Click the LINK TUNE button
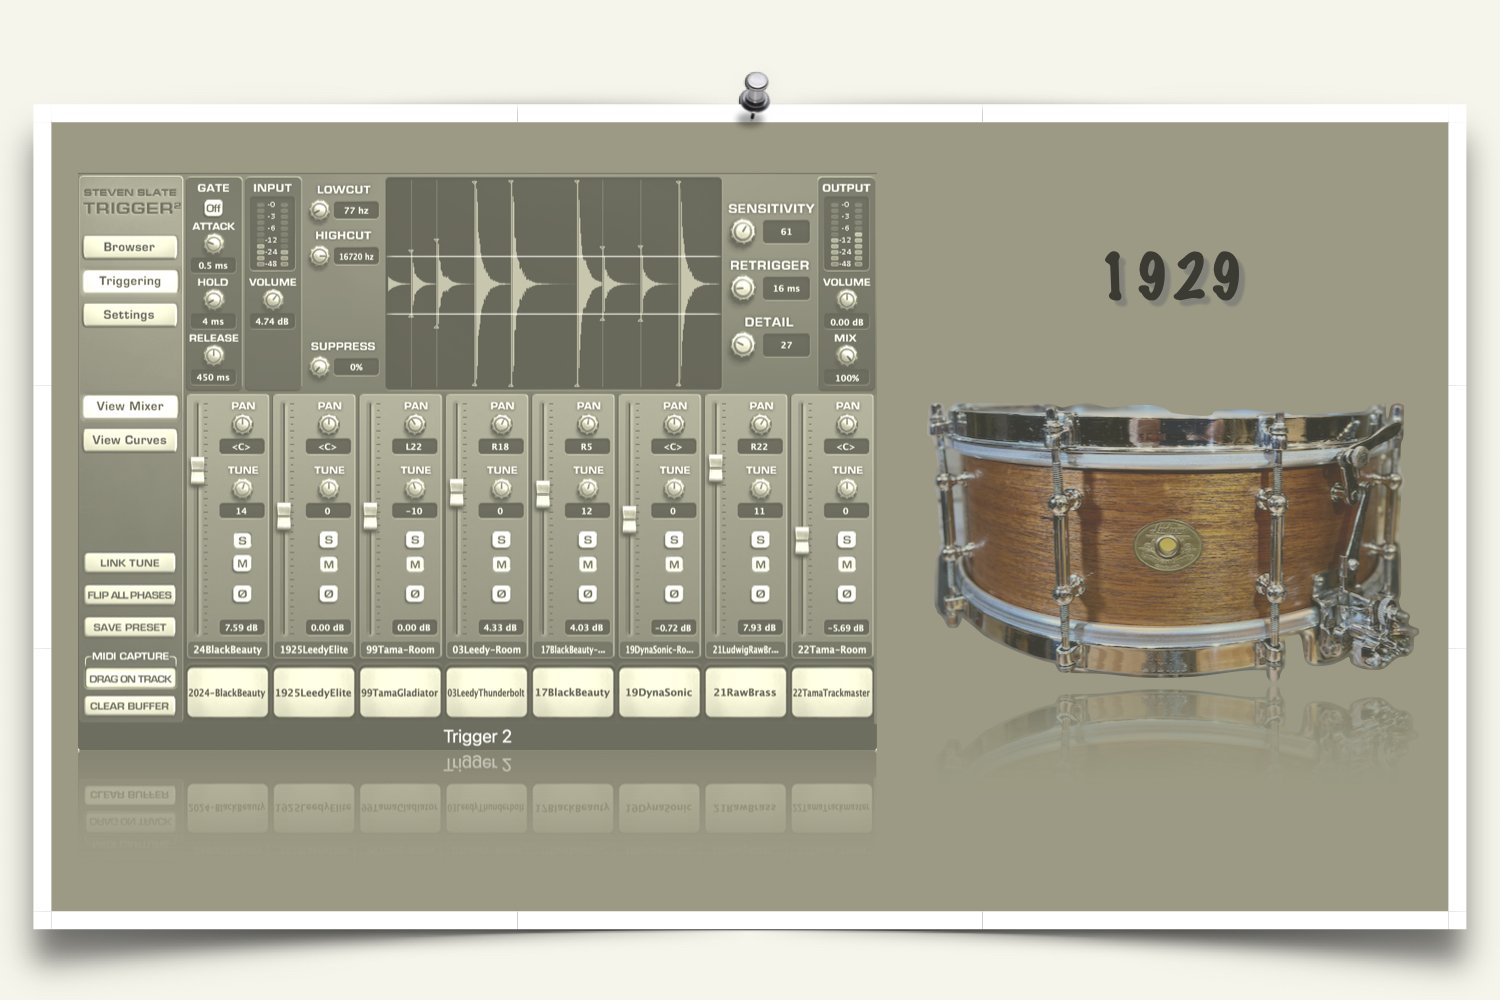This screenshot has width=1500, height=1000. 130,563
